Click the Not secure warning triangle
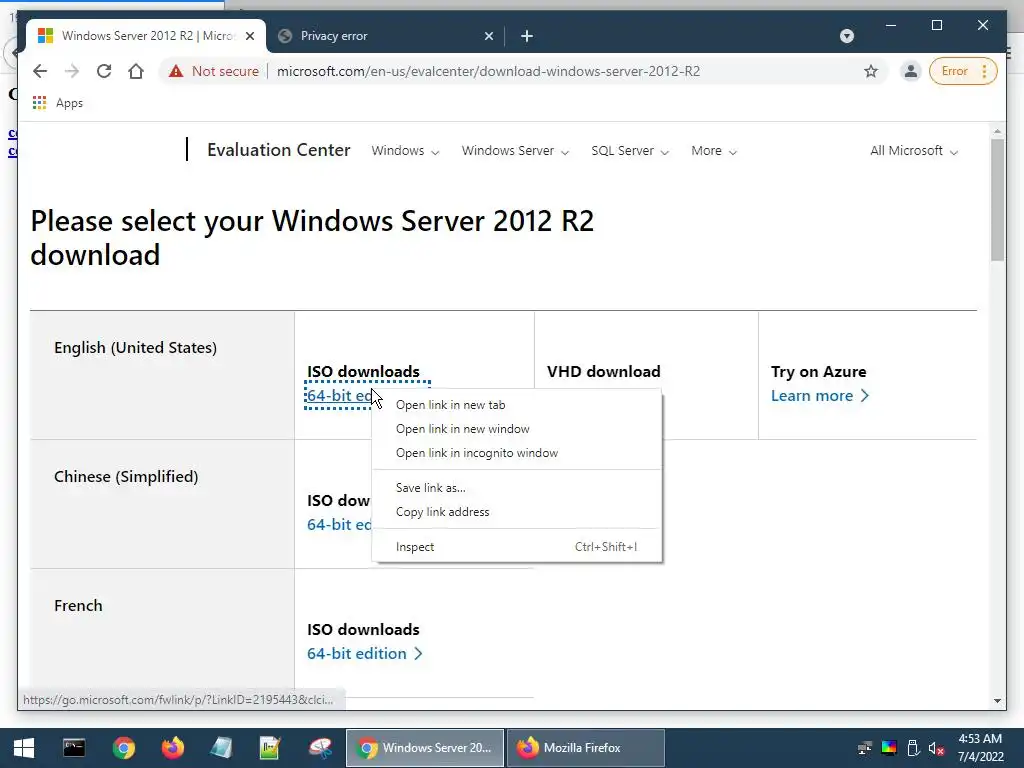Image resolution: width=1024 pixels, height=768 pixels. (x=176, y=71)
